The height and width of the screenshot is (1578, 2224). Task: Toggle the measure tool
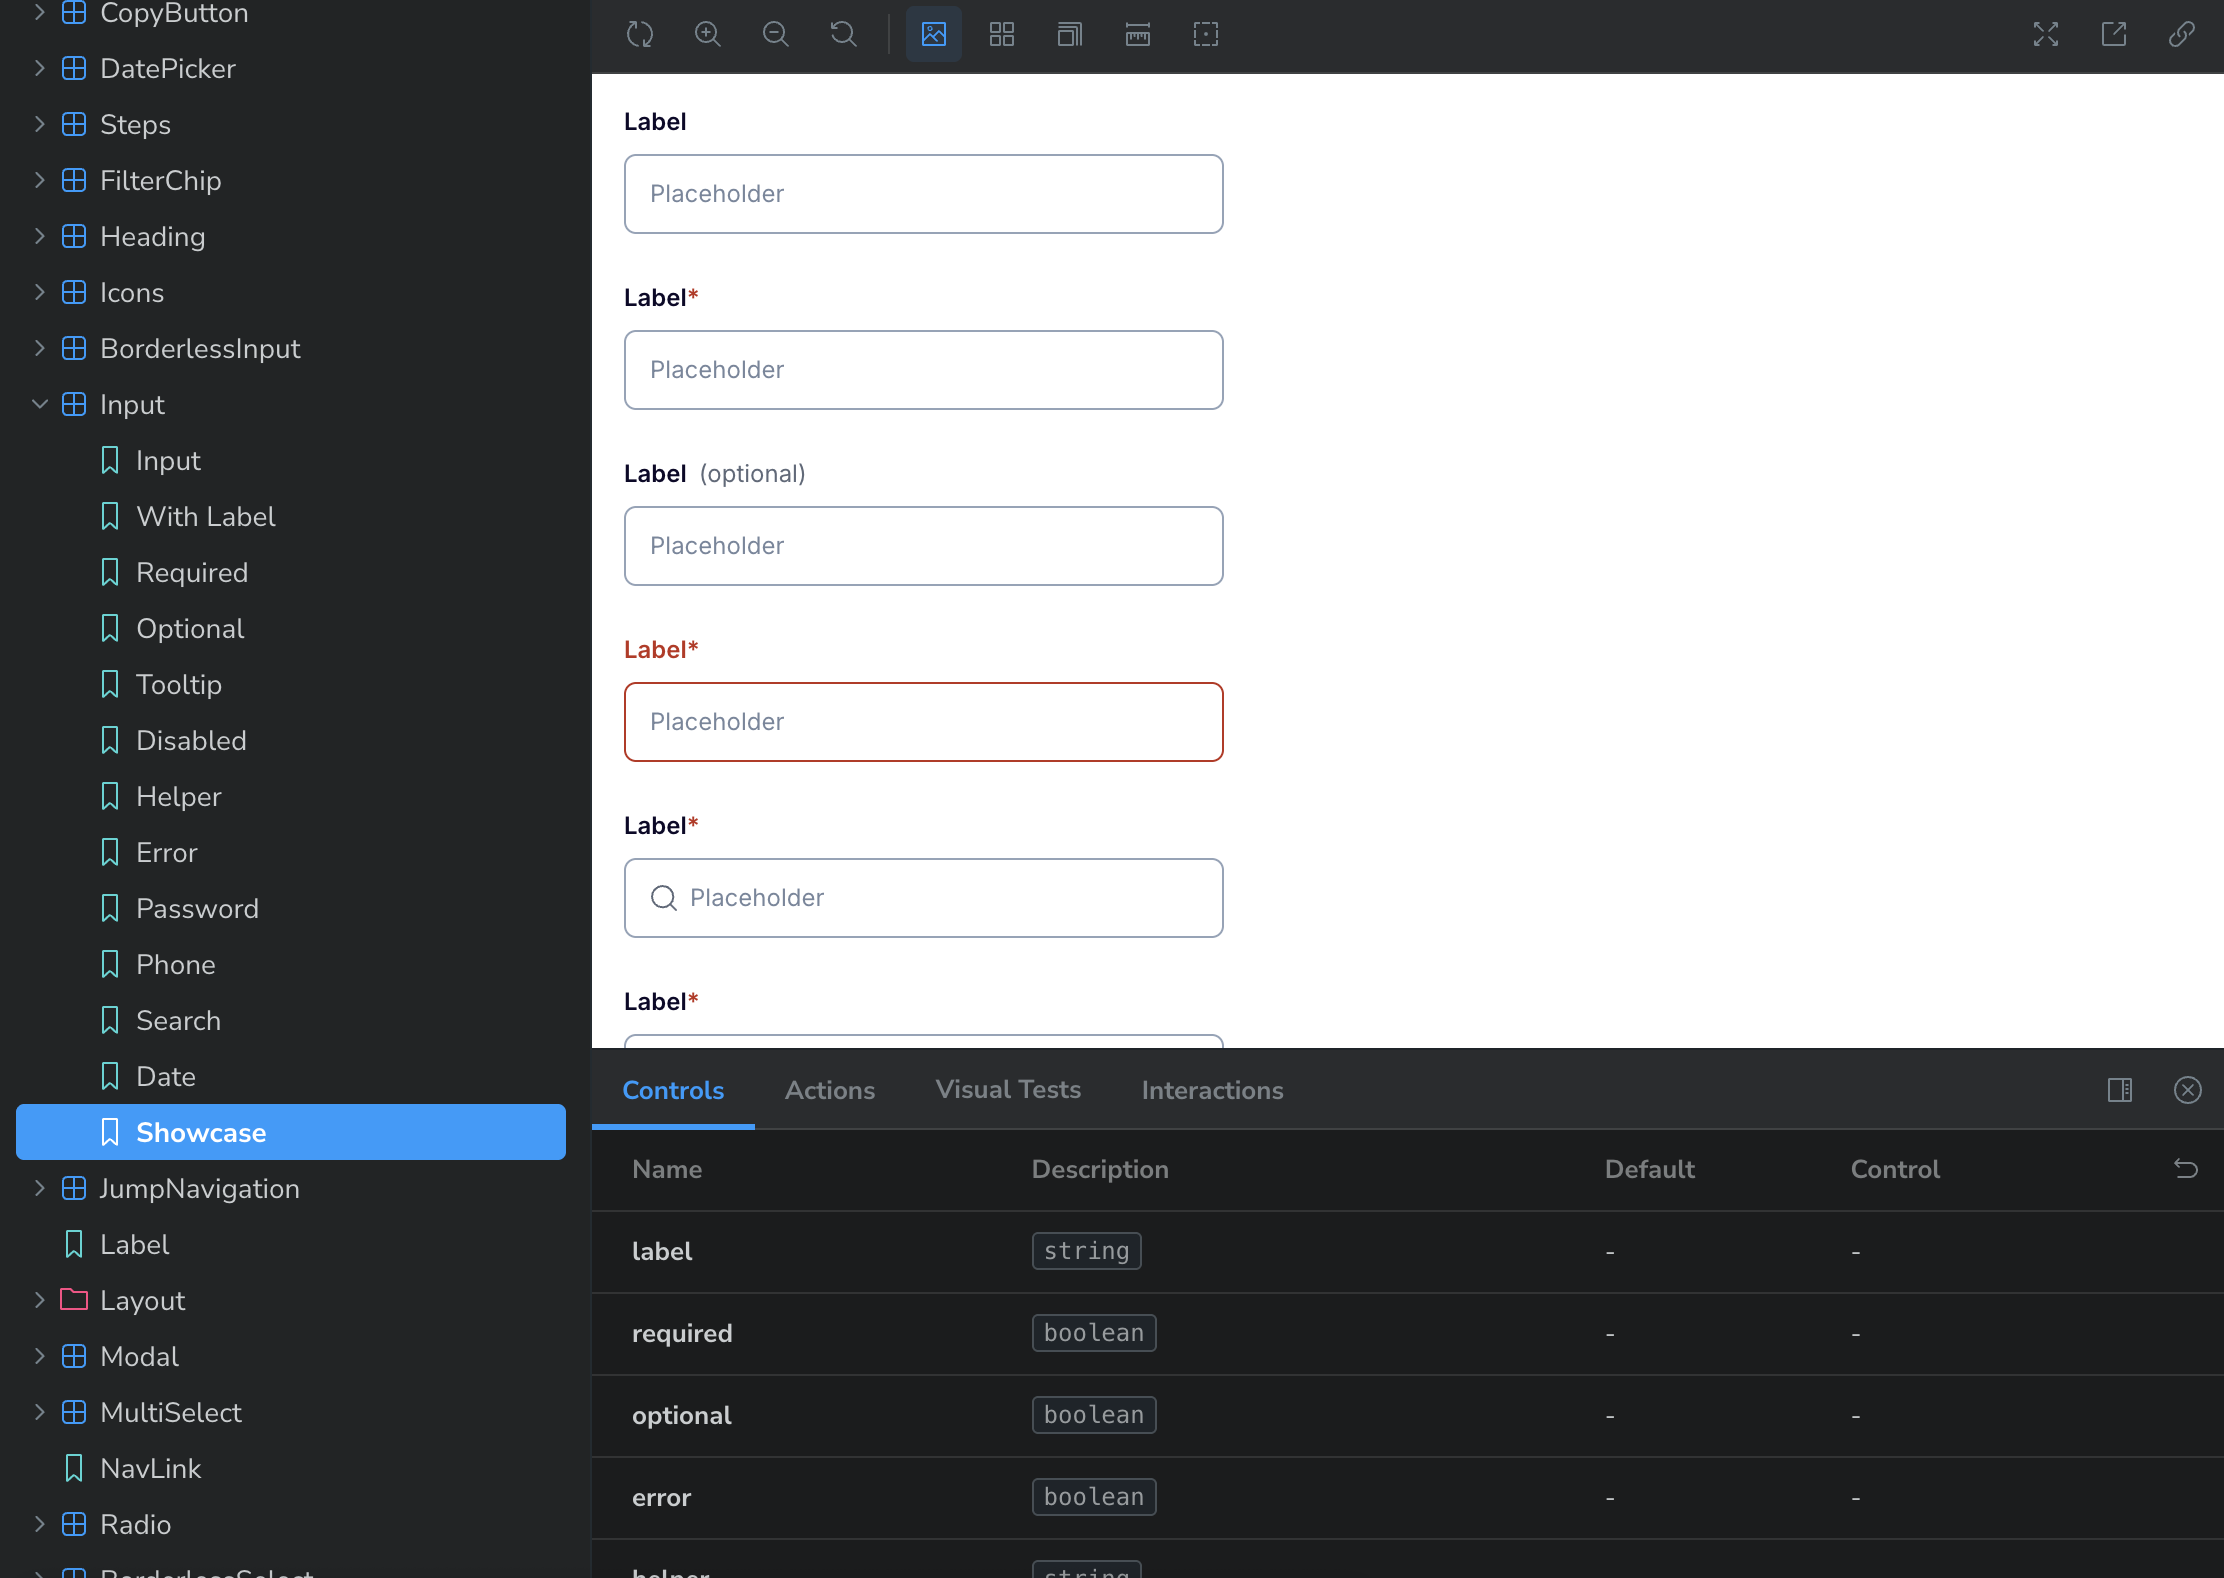[x=1138, y=35]
